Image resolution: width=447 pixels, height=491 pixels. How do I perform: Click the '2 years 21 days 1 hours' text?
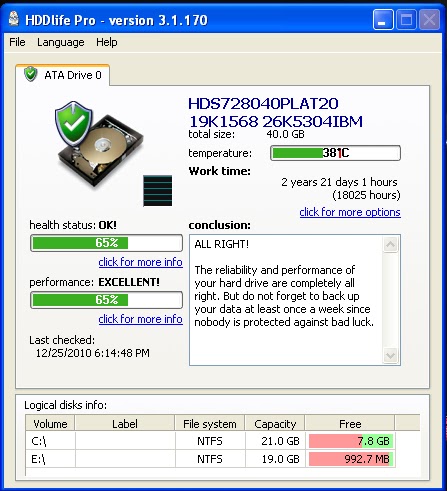pyautogui.click(x=339, y=182)
